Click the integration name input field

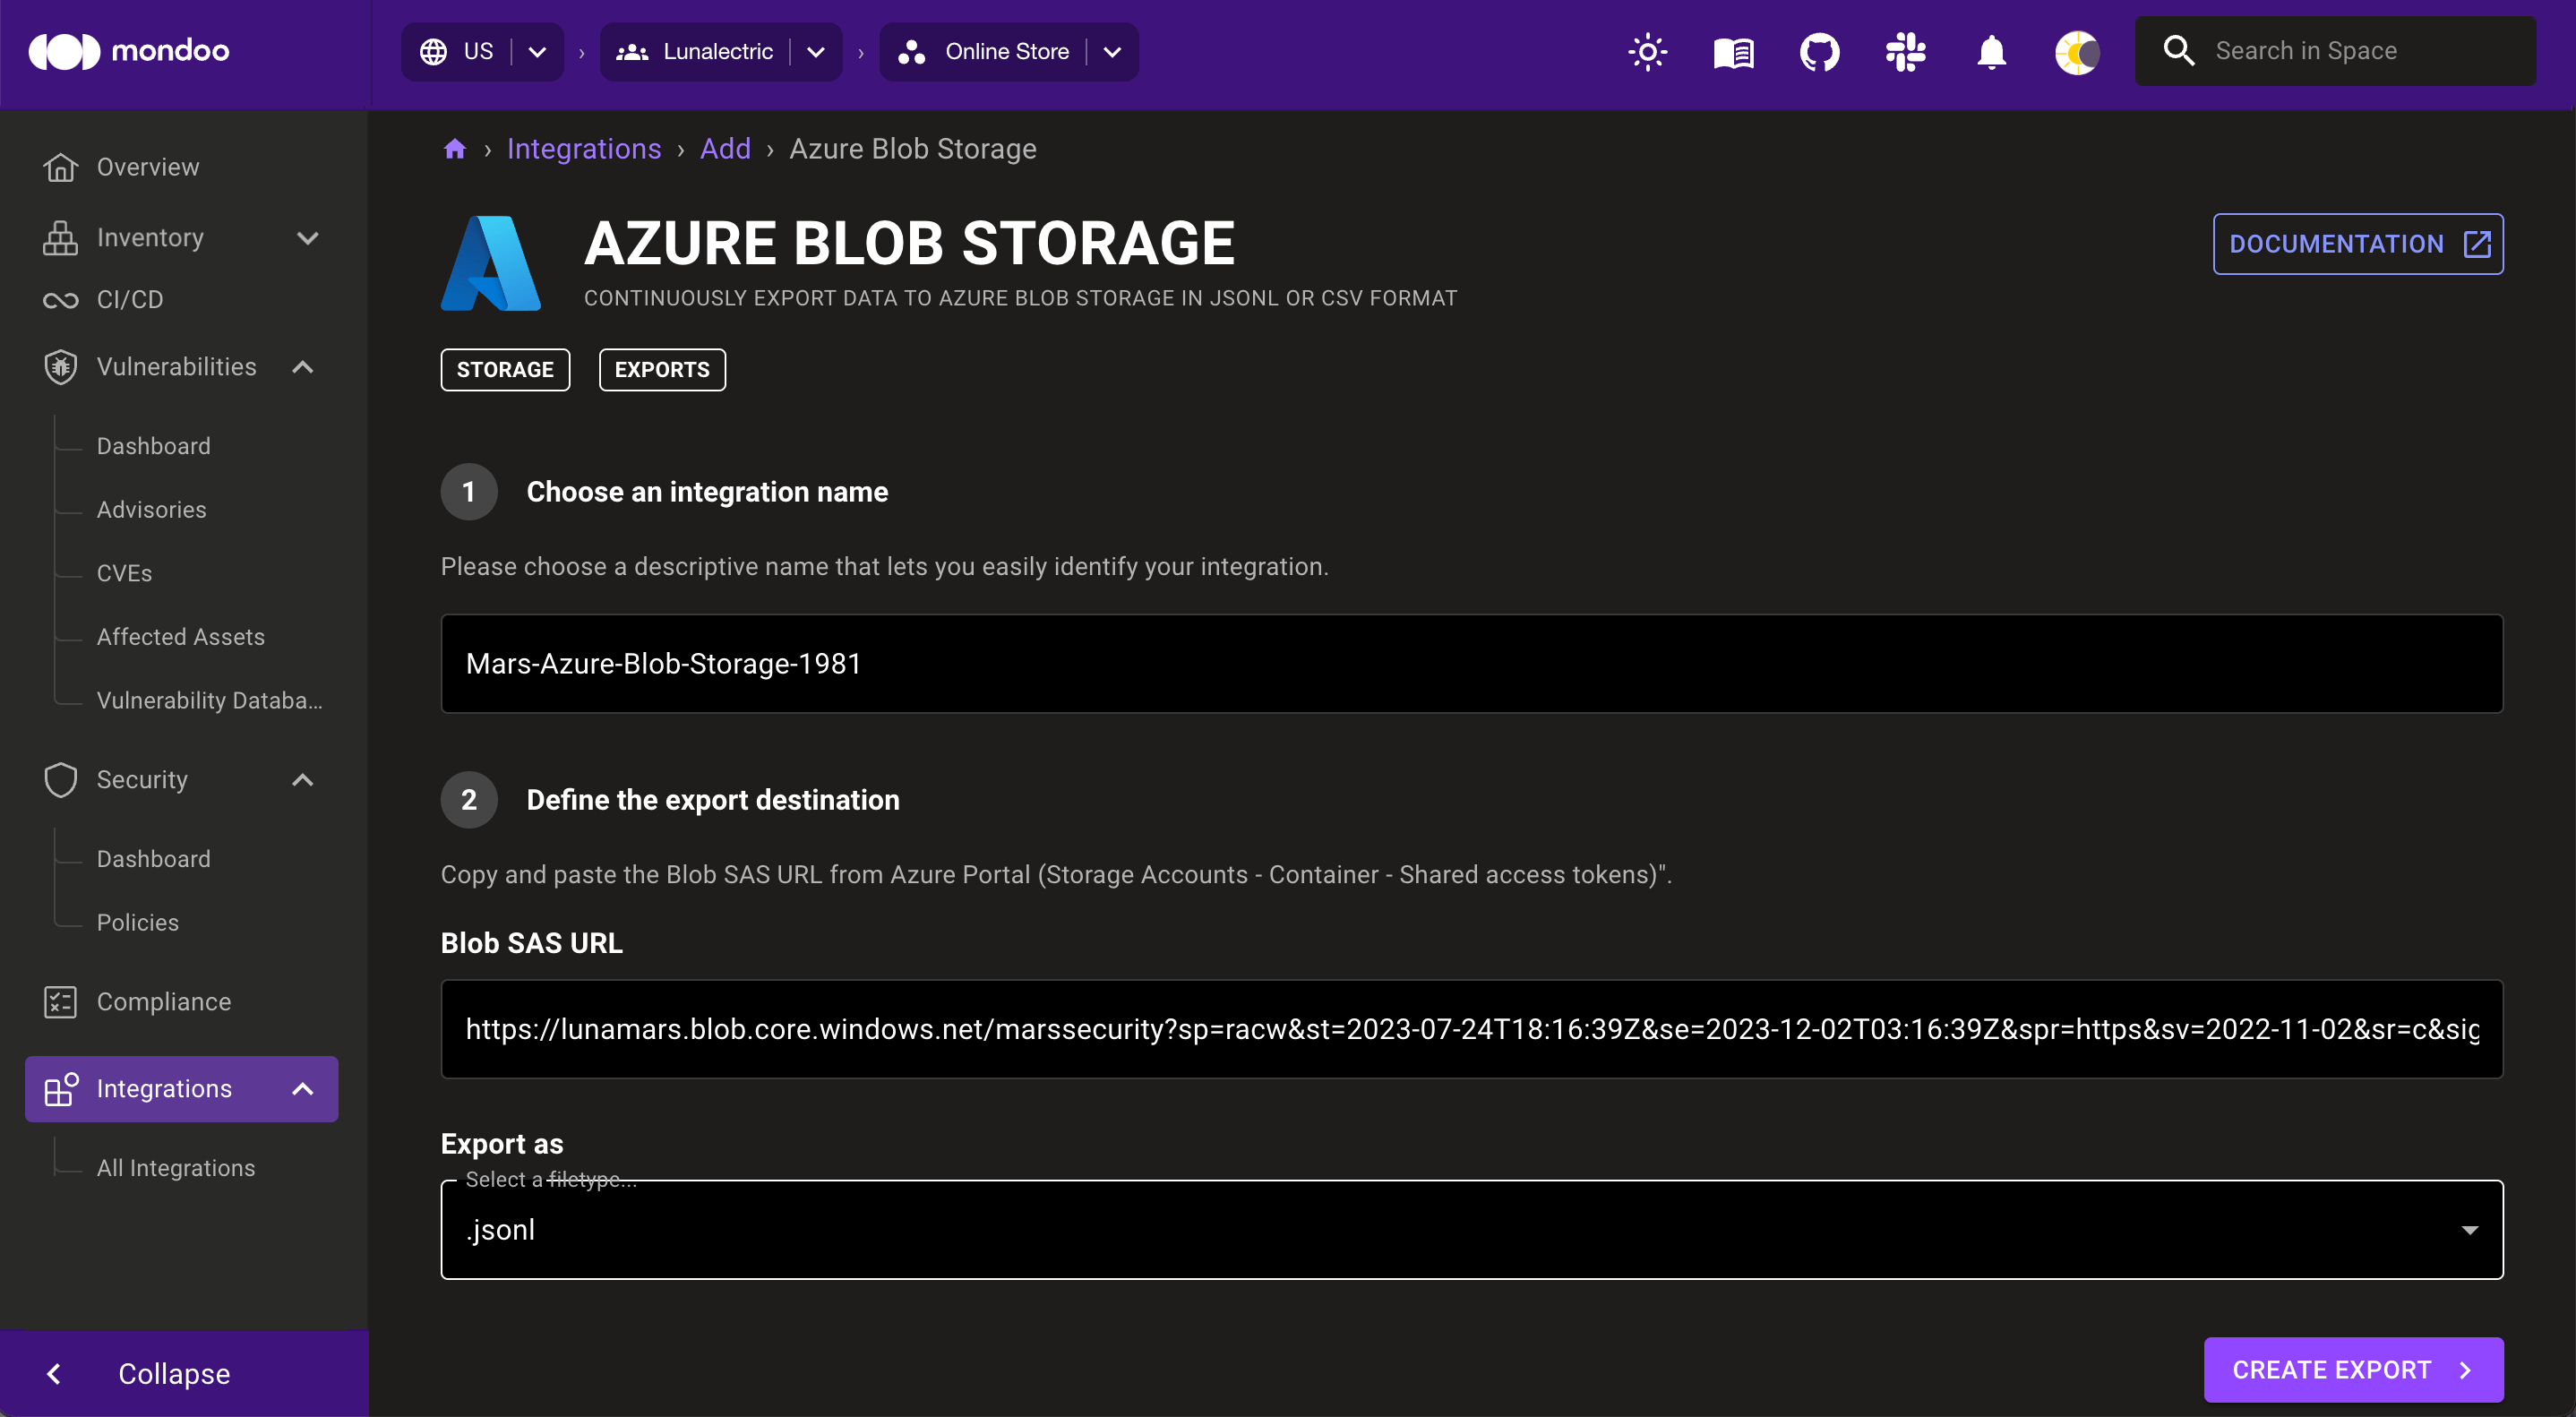[x=1470, y=663]
